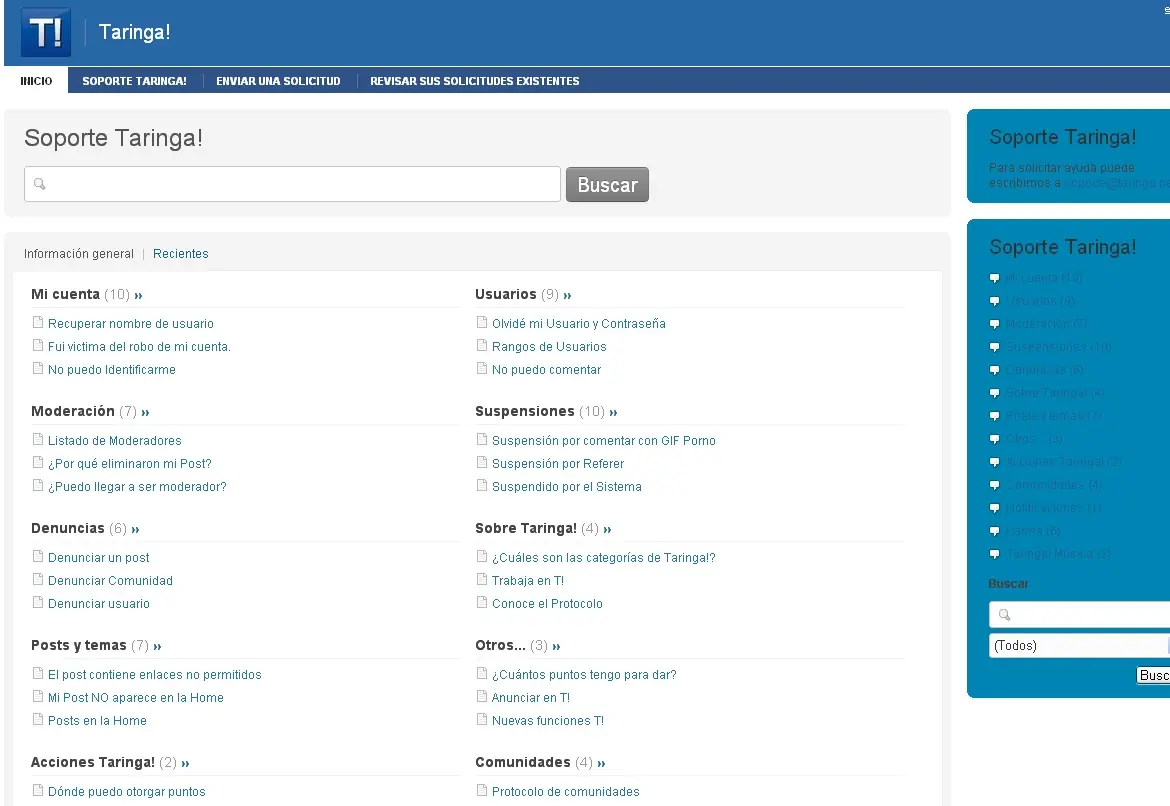Expand Sobre Taringa! section via » arrow

coord(607,530)
